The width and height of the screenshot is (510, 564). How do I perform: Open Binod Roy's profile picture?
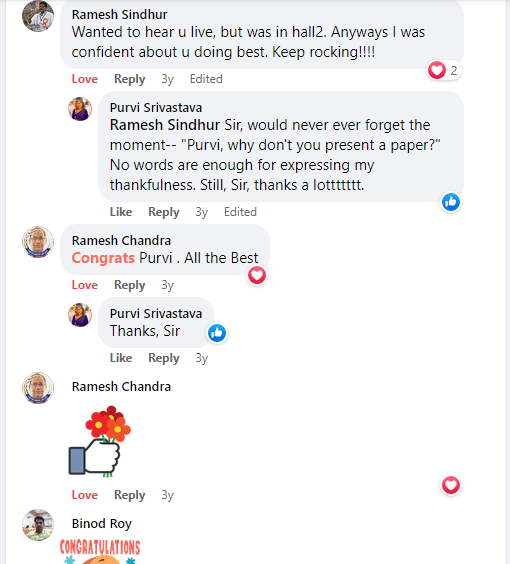pos(38,525)
